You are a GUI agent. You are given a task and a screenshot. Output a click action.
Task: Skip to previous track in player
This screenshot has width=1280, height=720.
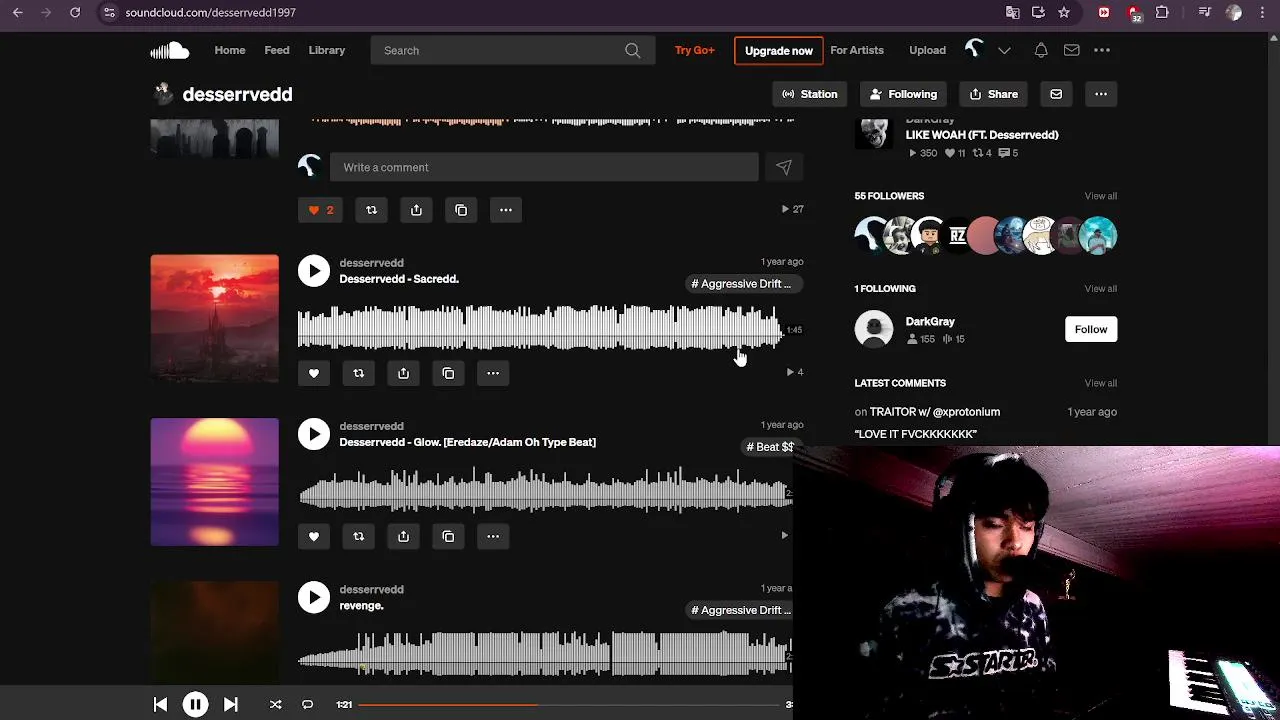[160, 705]
